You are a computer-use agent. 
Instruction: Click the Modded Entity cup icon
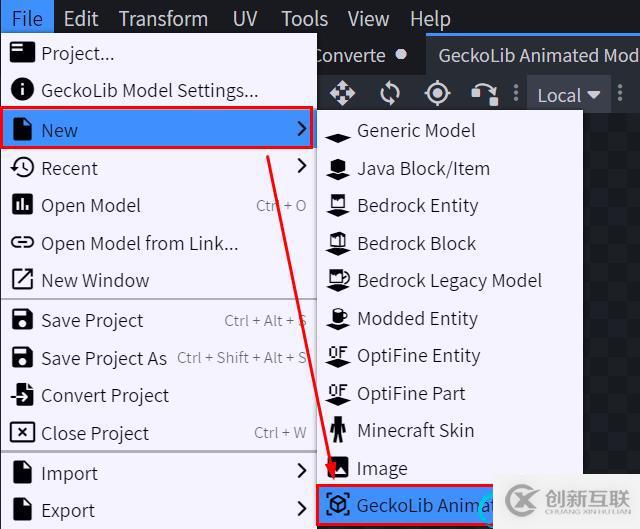pyautogui.click(x=338, y=319)
